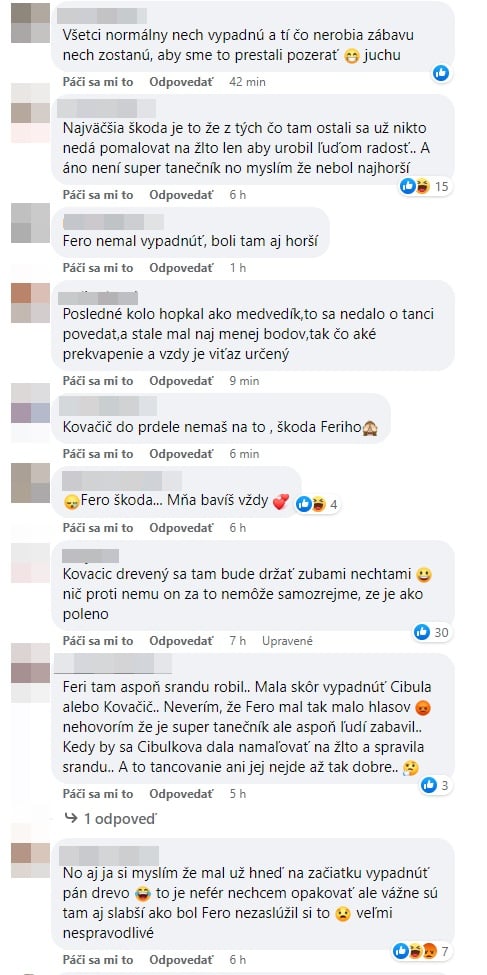
Task: Click like reaction icon on first comment
Action: click(441, 73)
